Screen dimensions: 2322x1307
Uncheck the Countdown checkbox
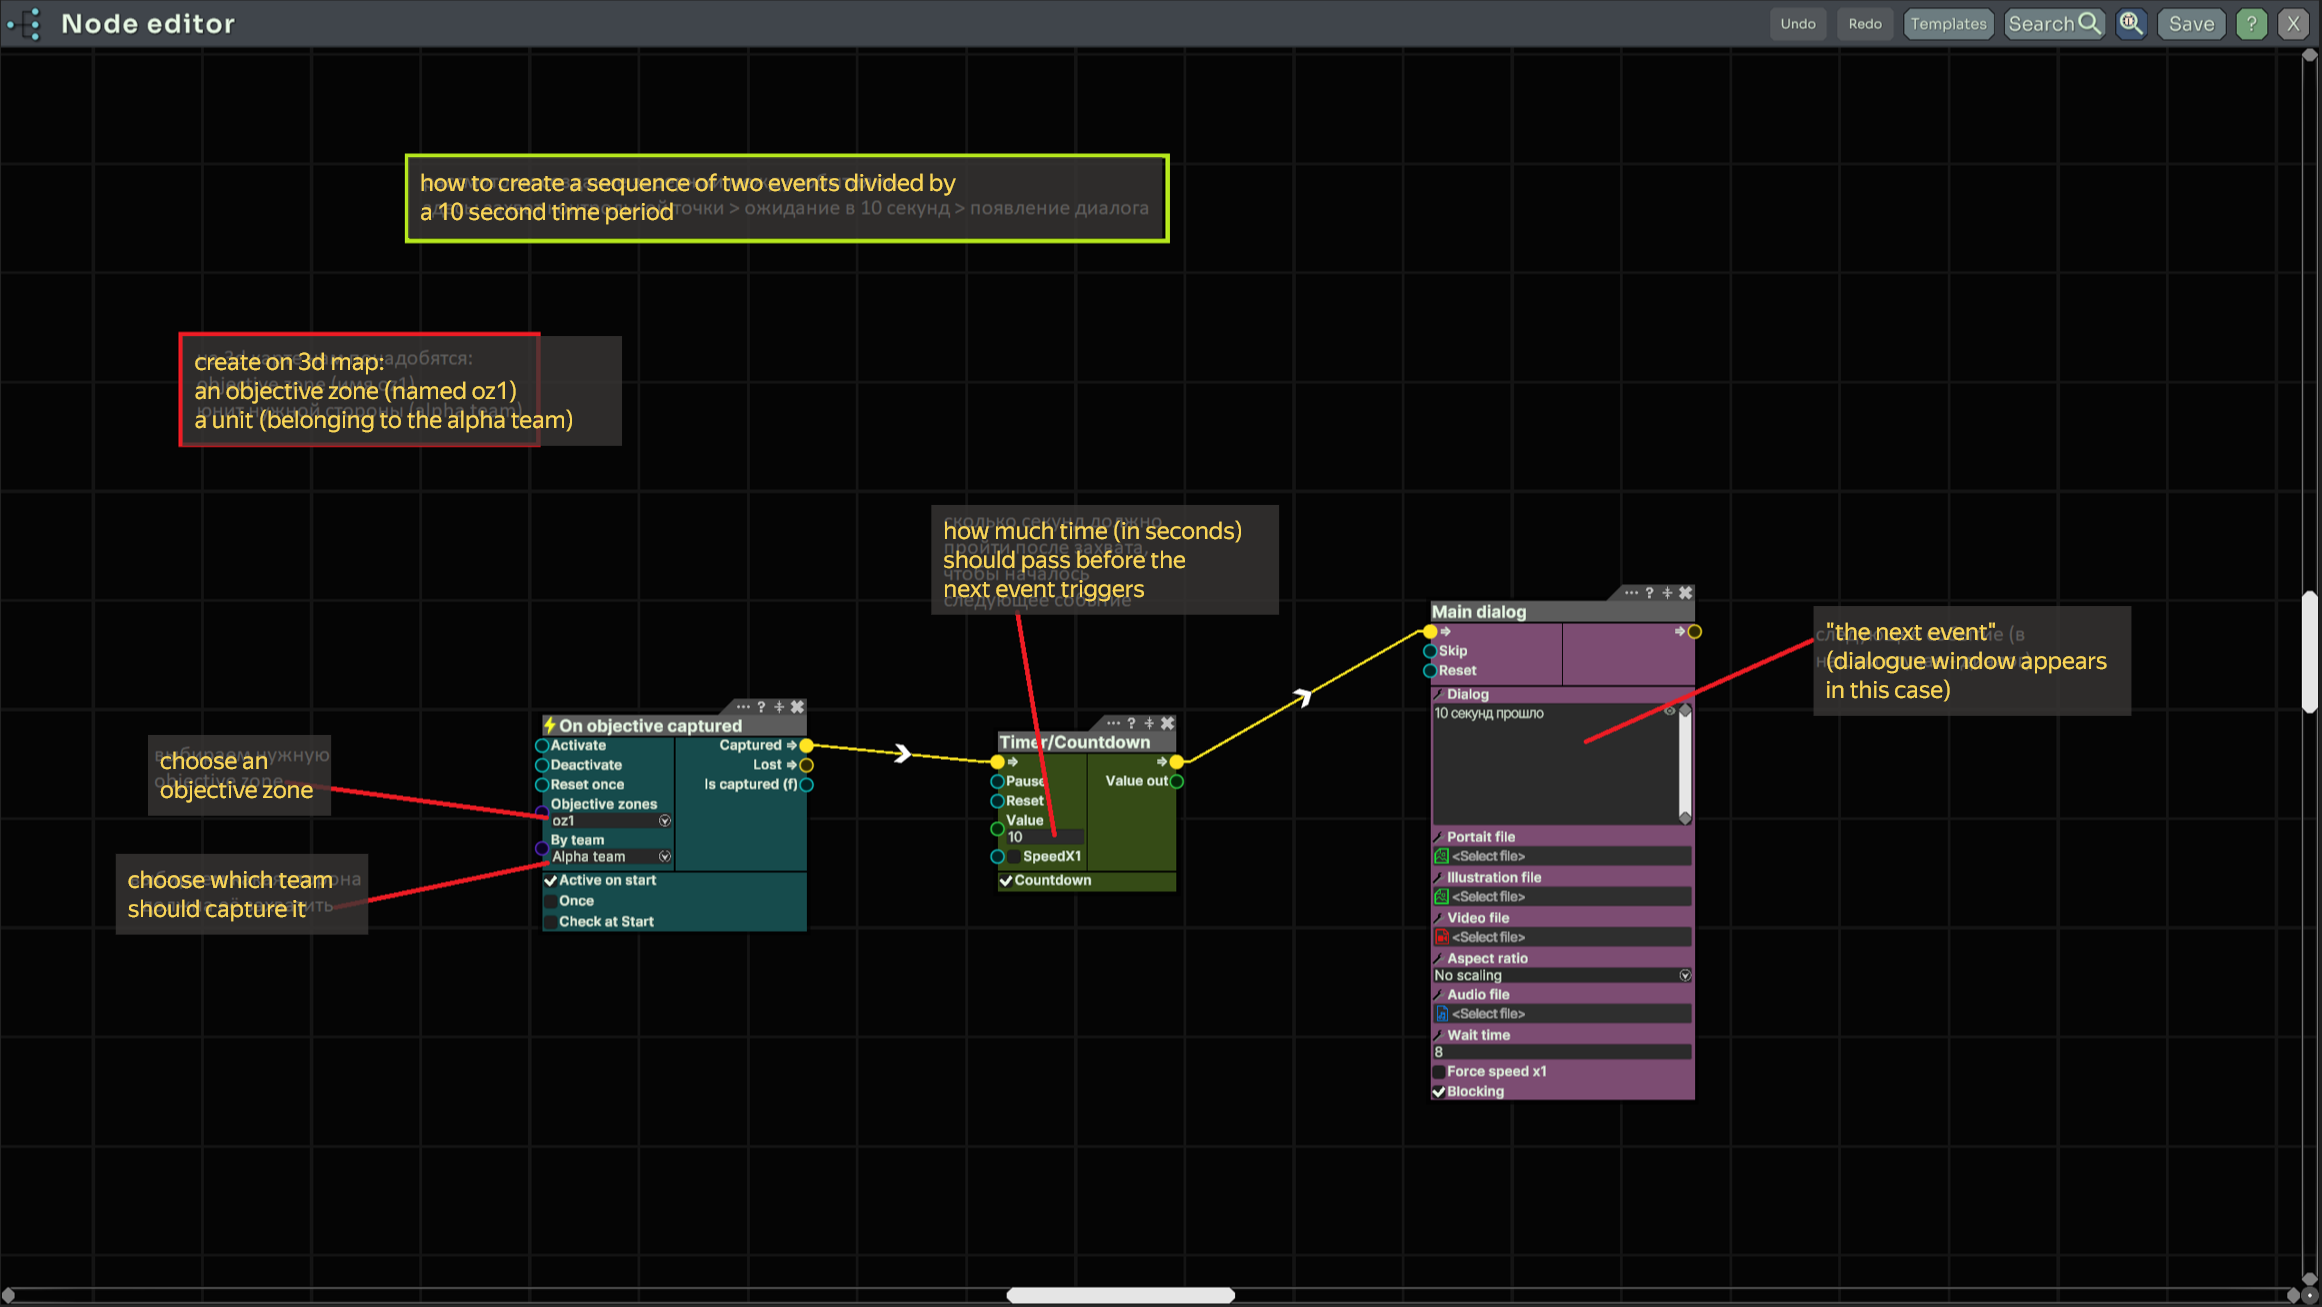[1006, 881]
